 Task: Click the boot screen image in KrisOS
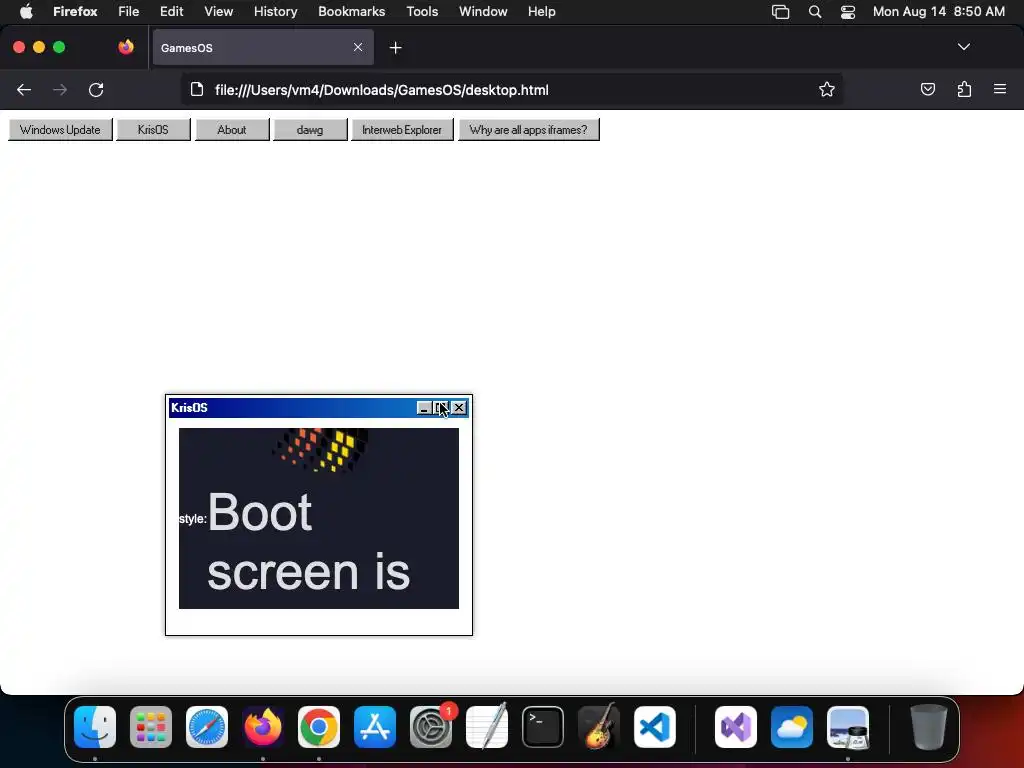[319, 518]
